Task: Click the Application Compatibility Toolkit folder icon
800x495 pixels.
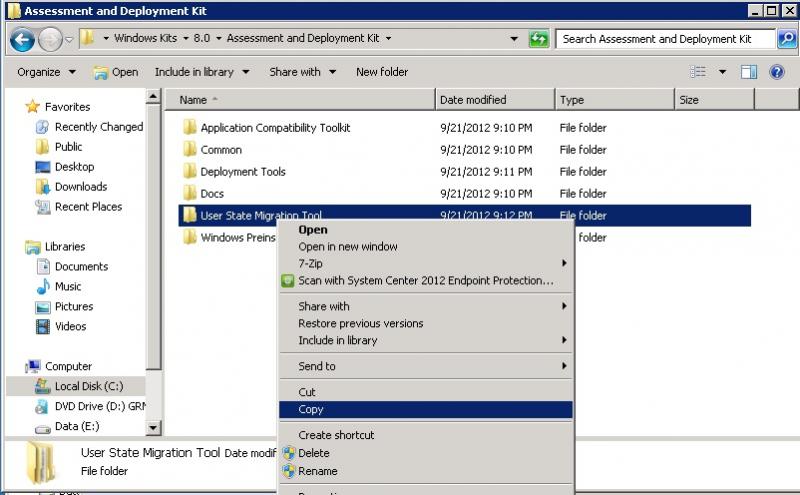Action: pyautogui.click(x=190, y=127)
